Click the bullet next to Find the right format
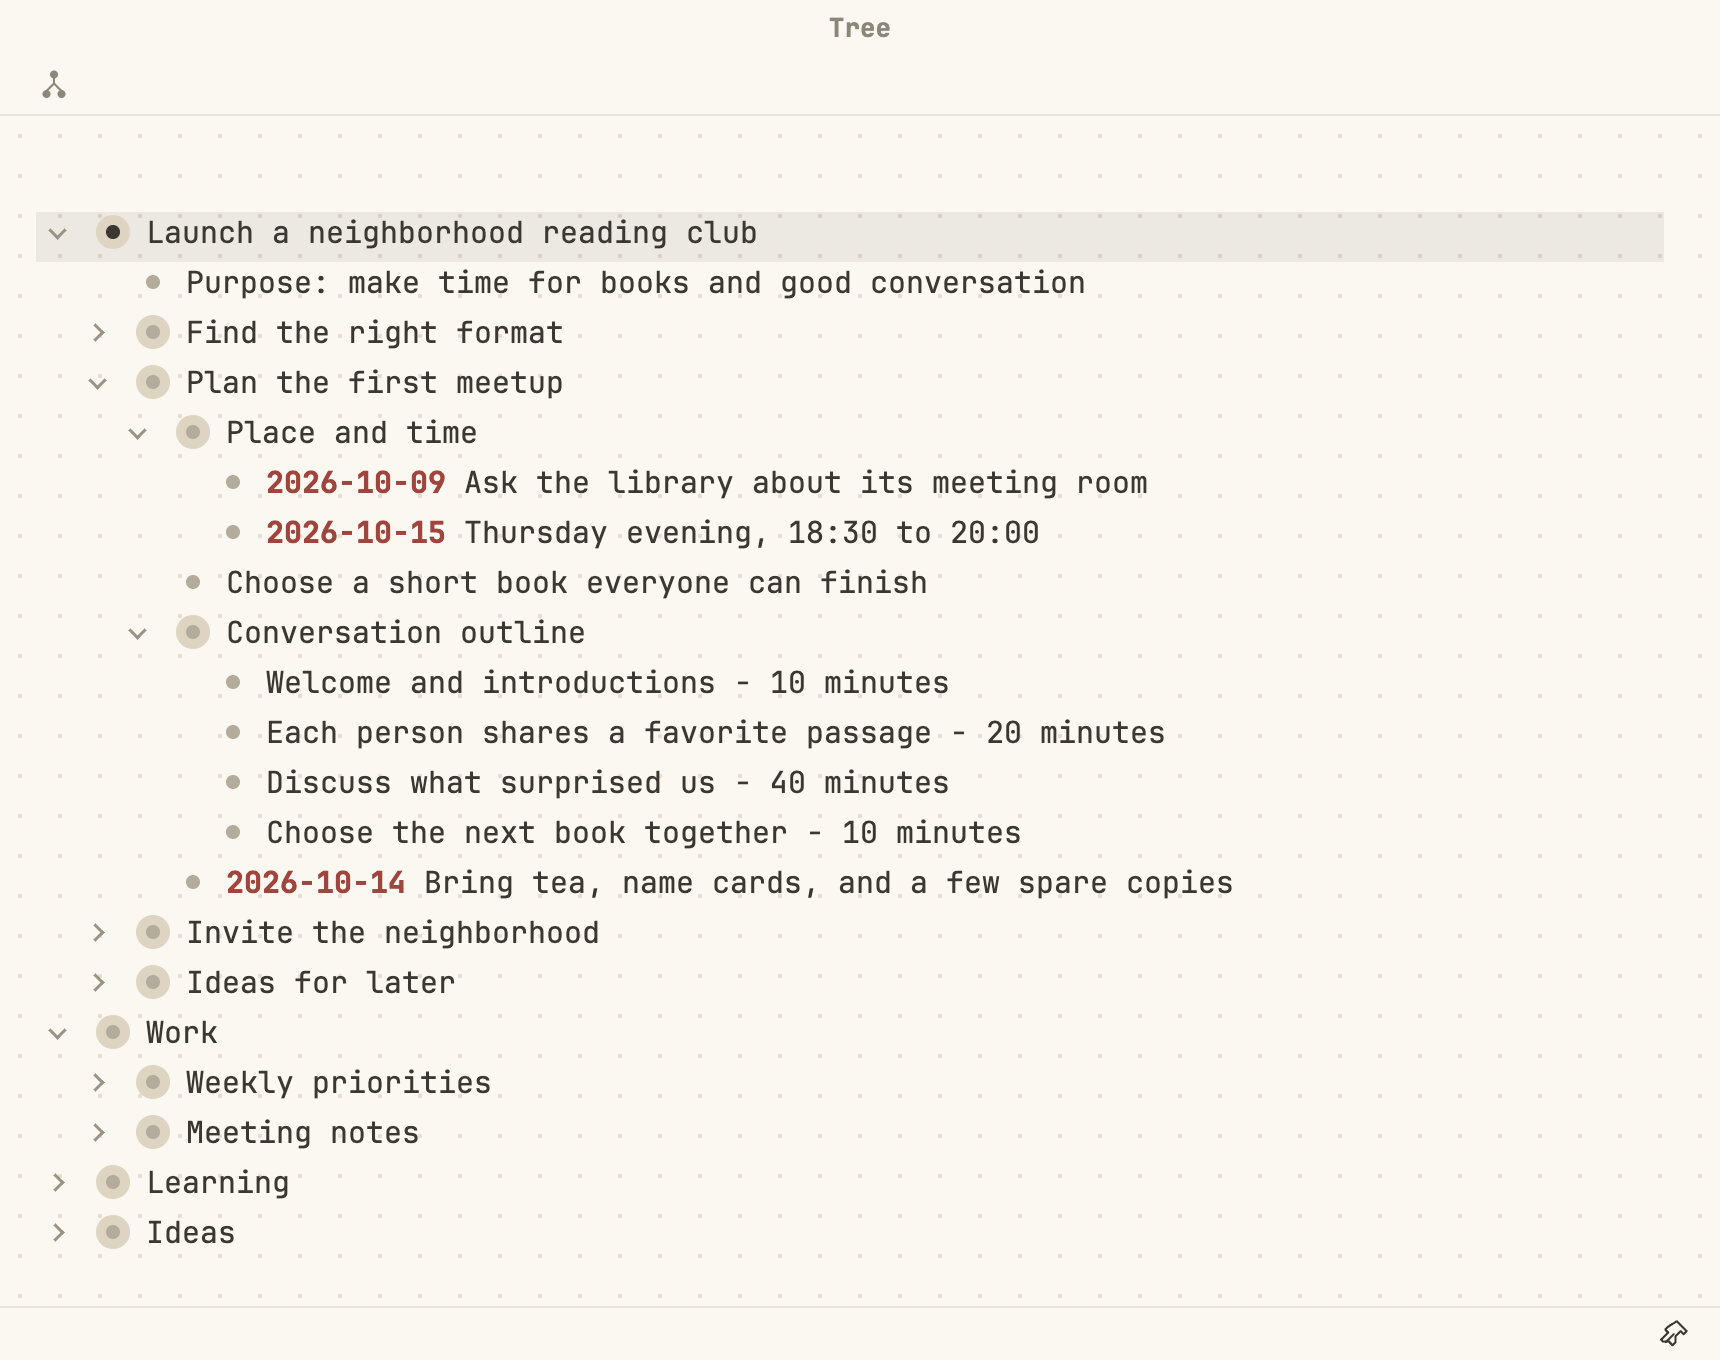 click(153, 332)
